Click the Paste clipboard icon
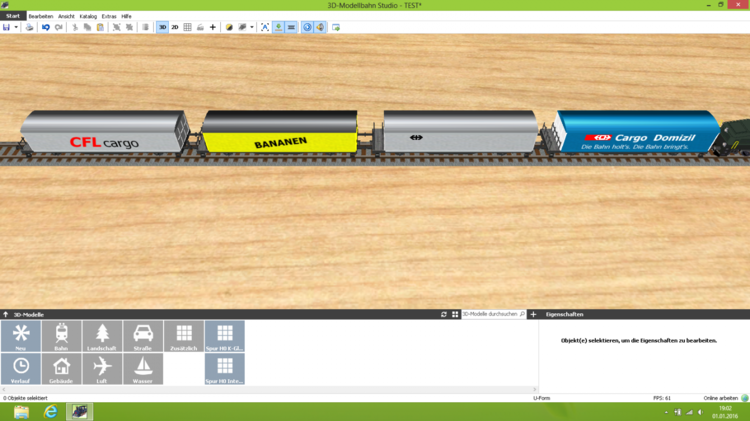Viewport: 750px width, 421px height. (x=100, y=27)
